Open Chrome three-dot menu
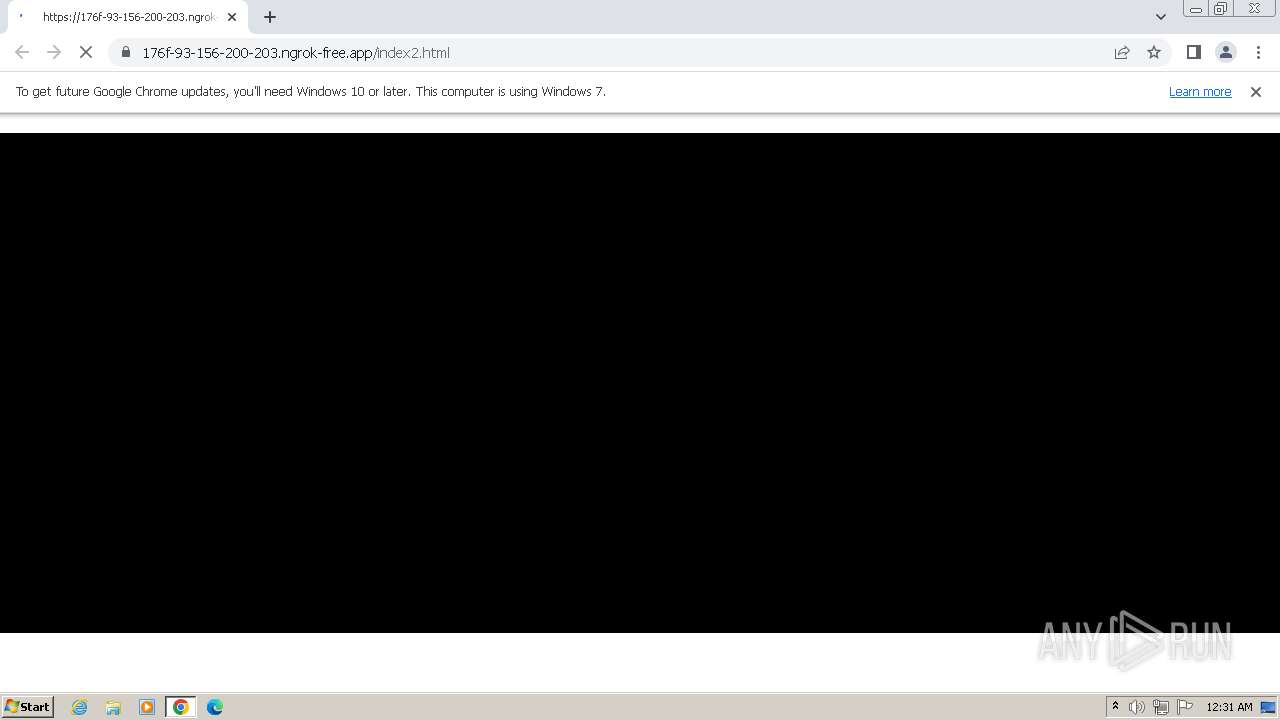This screenshot has height=720, width=1280. pos(1258,52)
